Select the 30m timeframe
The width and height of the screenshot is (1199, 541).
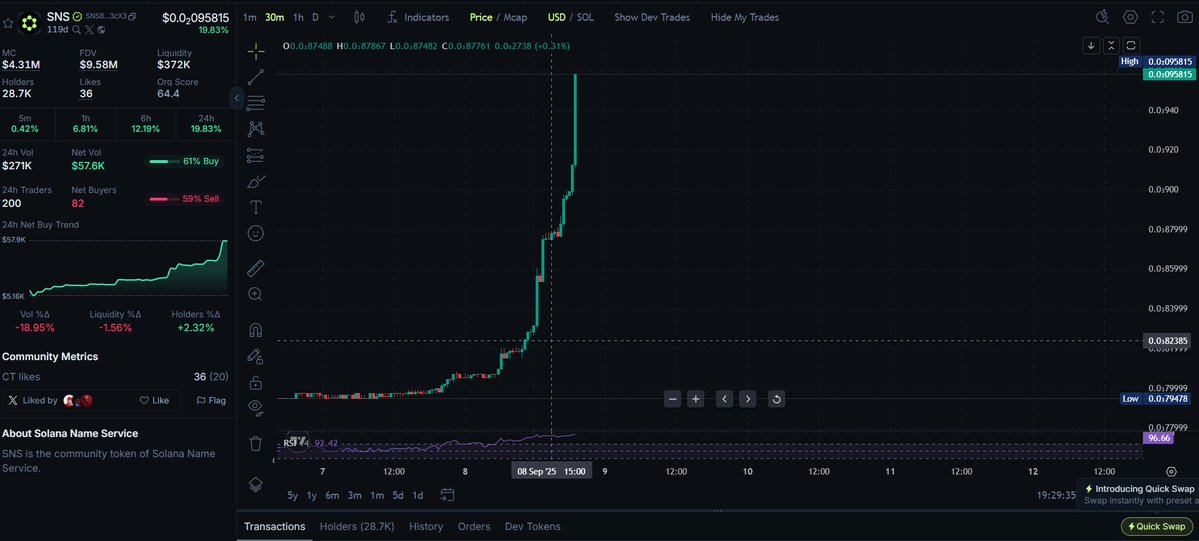275,17
